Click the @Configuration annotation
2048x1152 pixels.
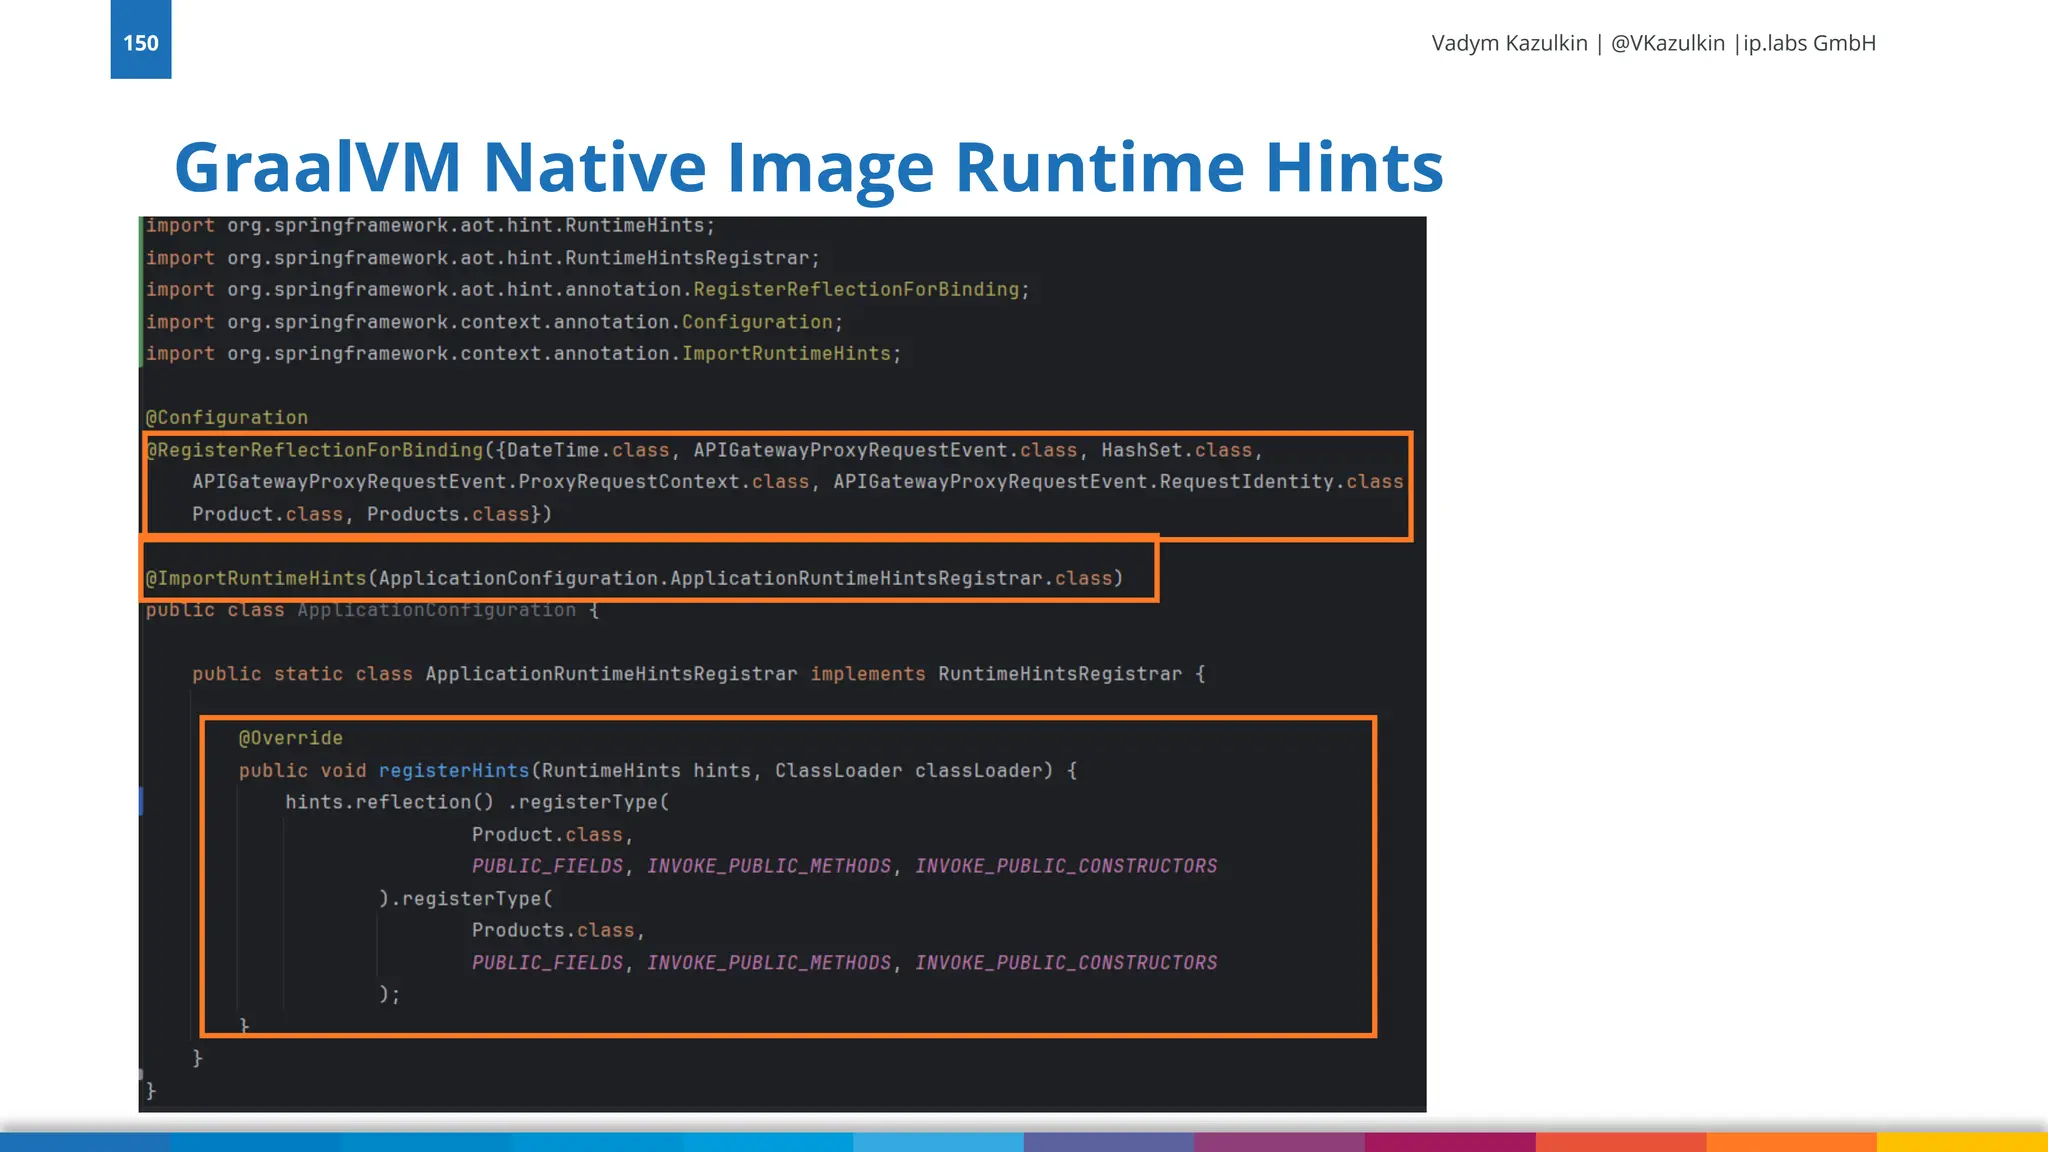(227, 418)
